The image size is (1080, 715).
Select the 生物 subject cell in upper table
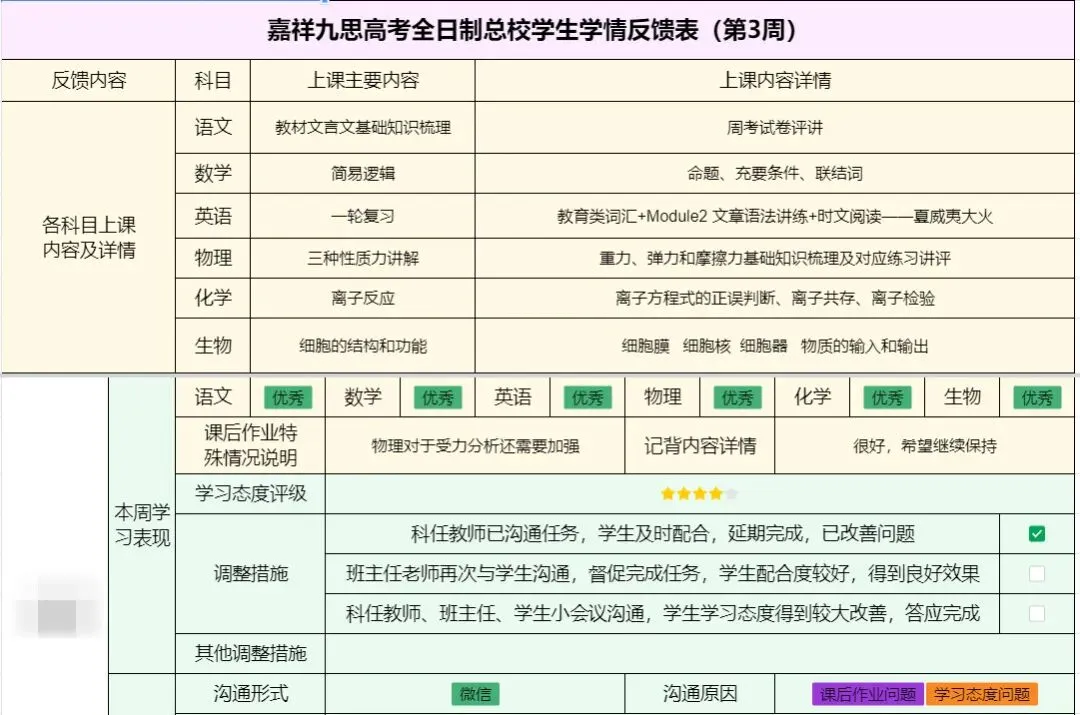click(x=213, y=346)
